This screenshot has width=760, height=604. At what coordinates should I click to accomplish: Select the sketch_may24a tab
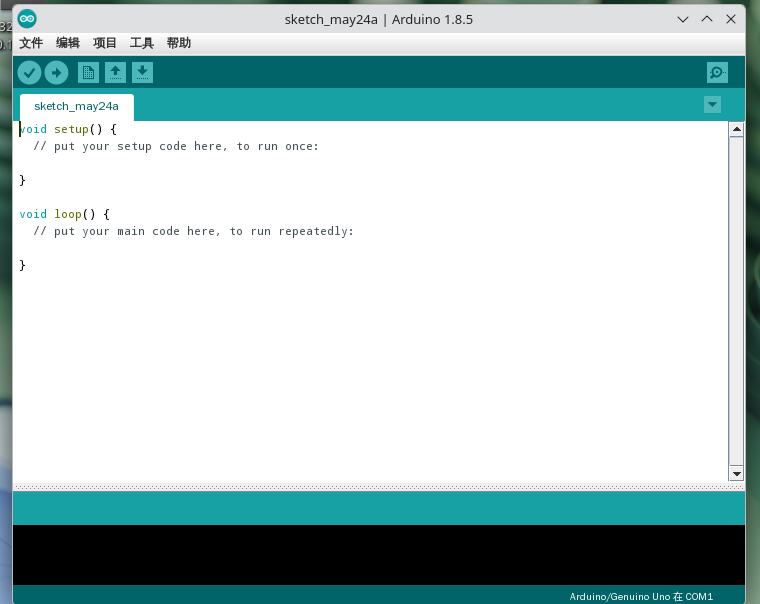(77, 107)
